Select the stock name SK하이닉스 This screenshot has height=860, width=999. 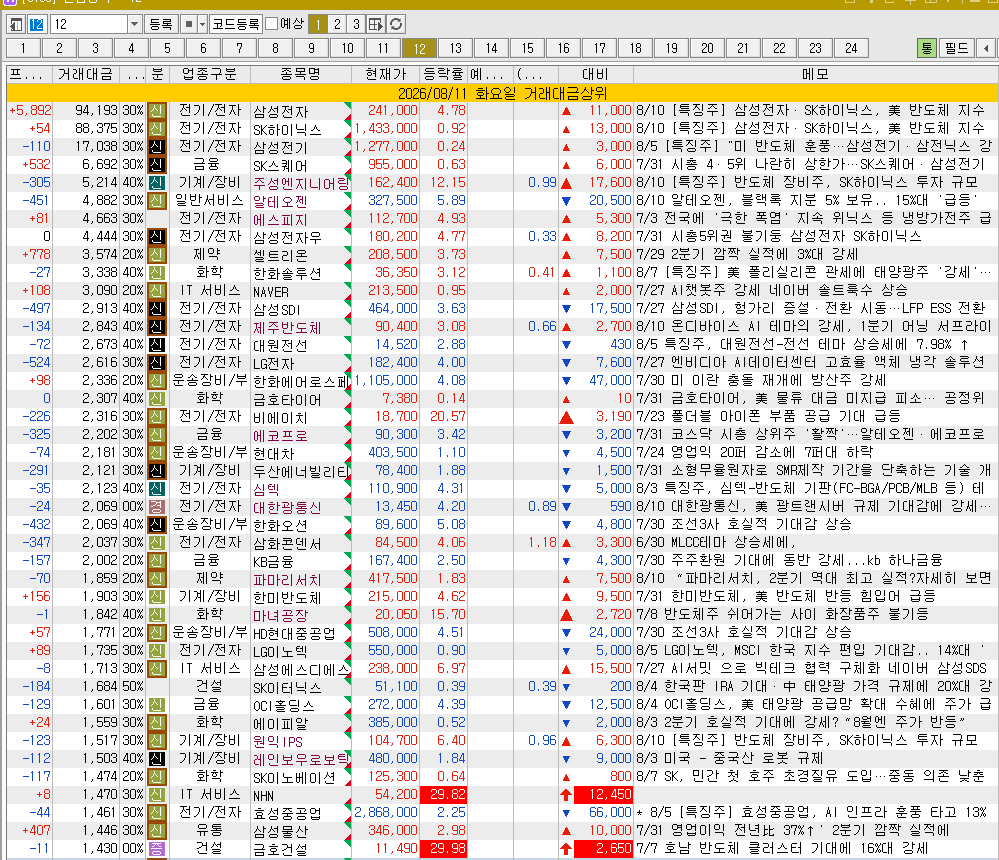tap(287, 129)
